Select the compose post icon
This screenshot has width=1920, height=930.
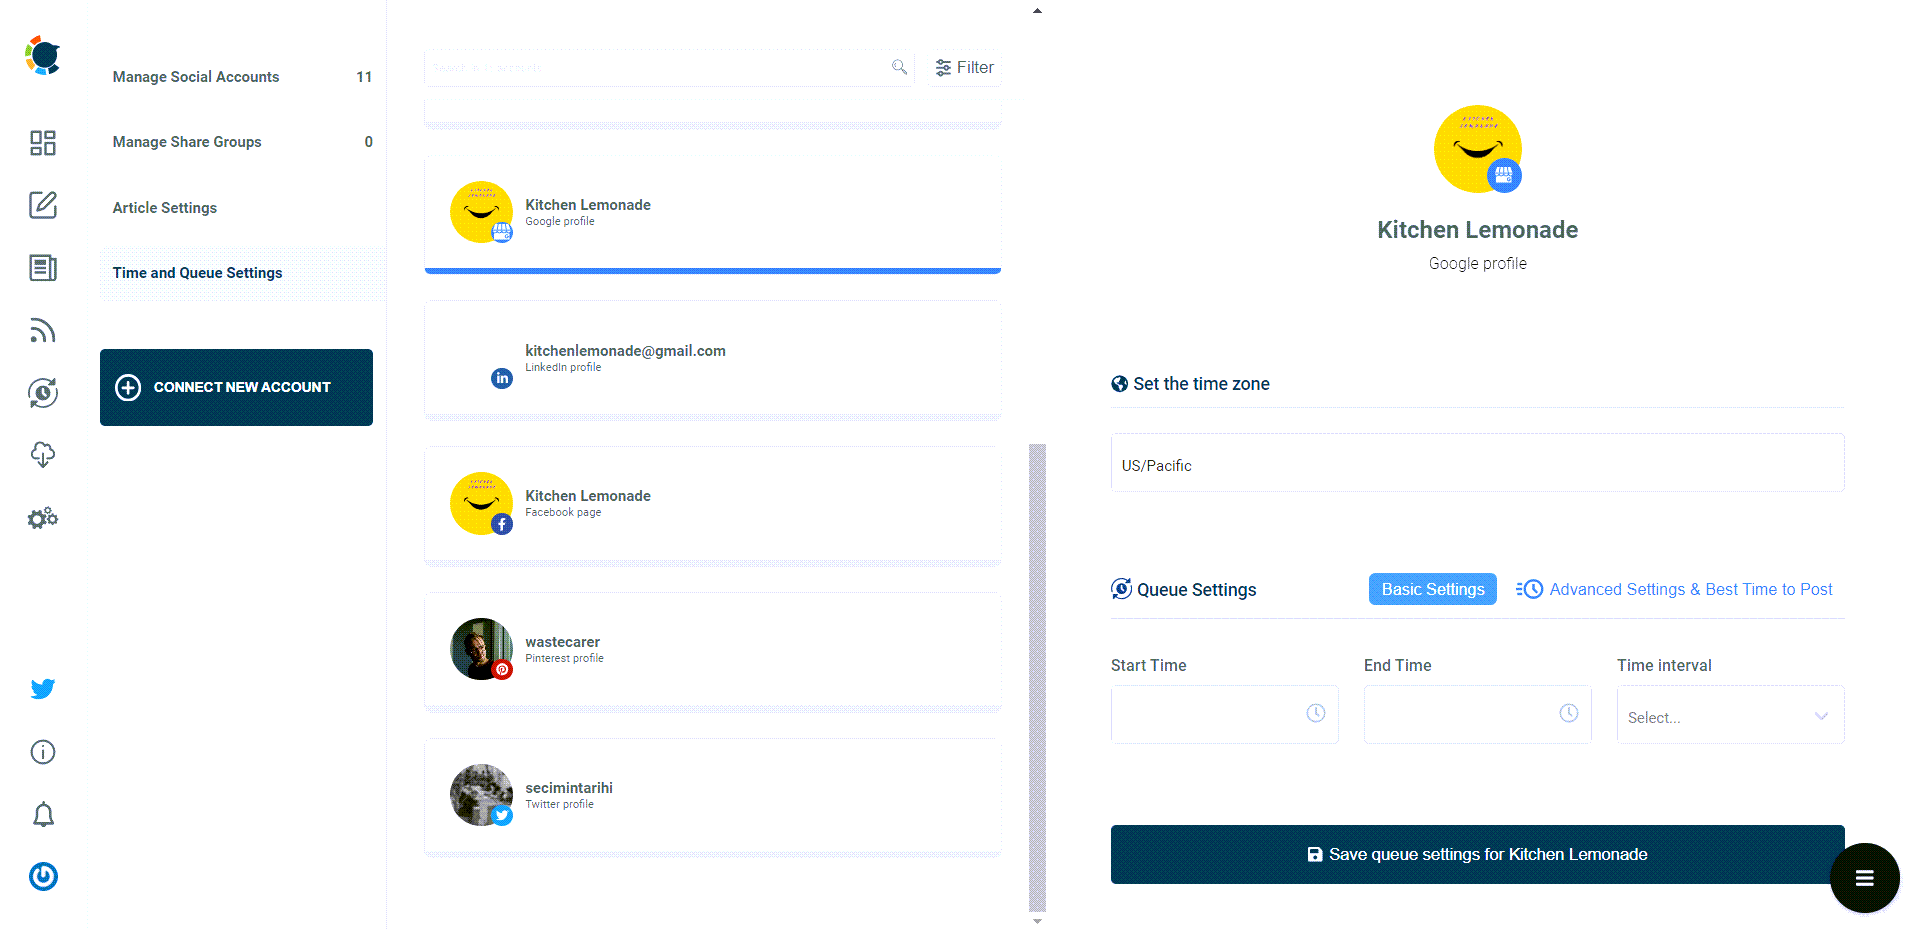click(42, 205)
